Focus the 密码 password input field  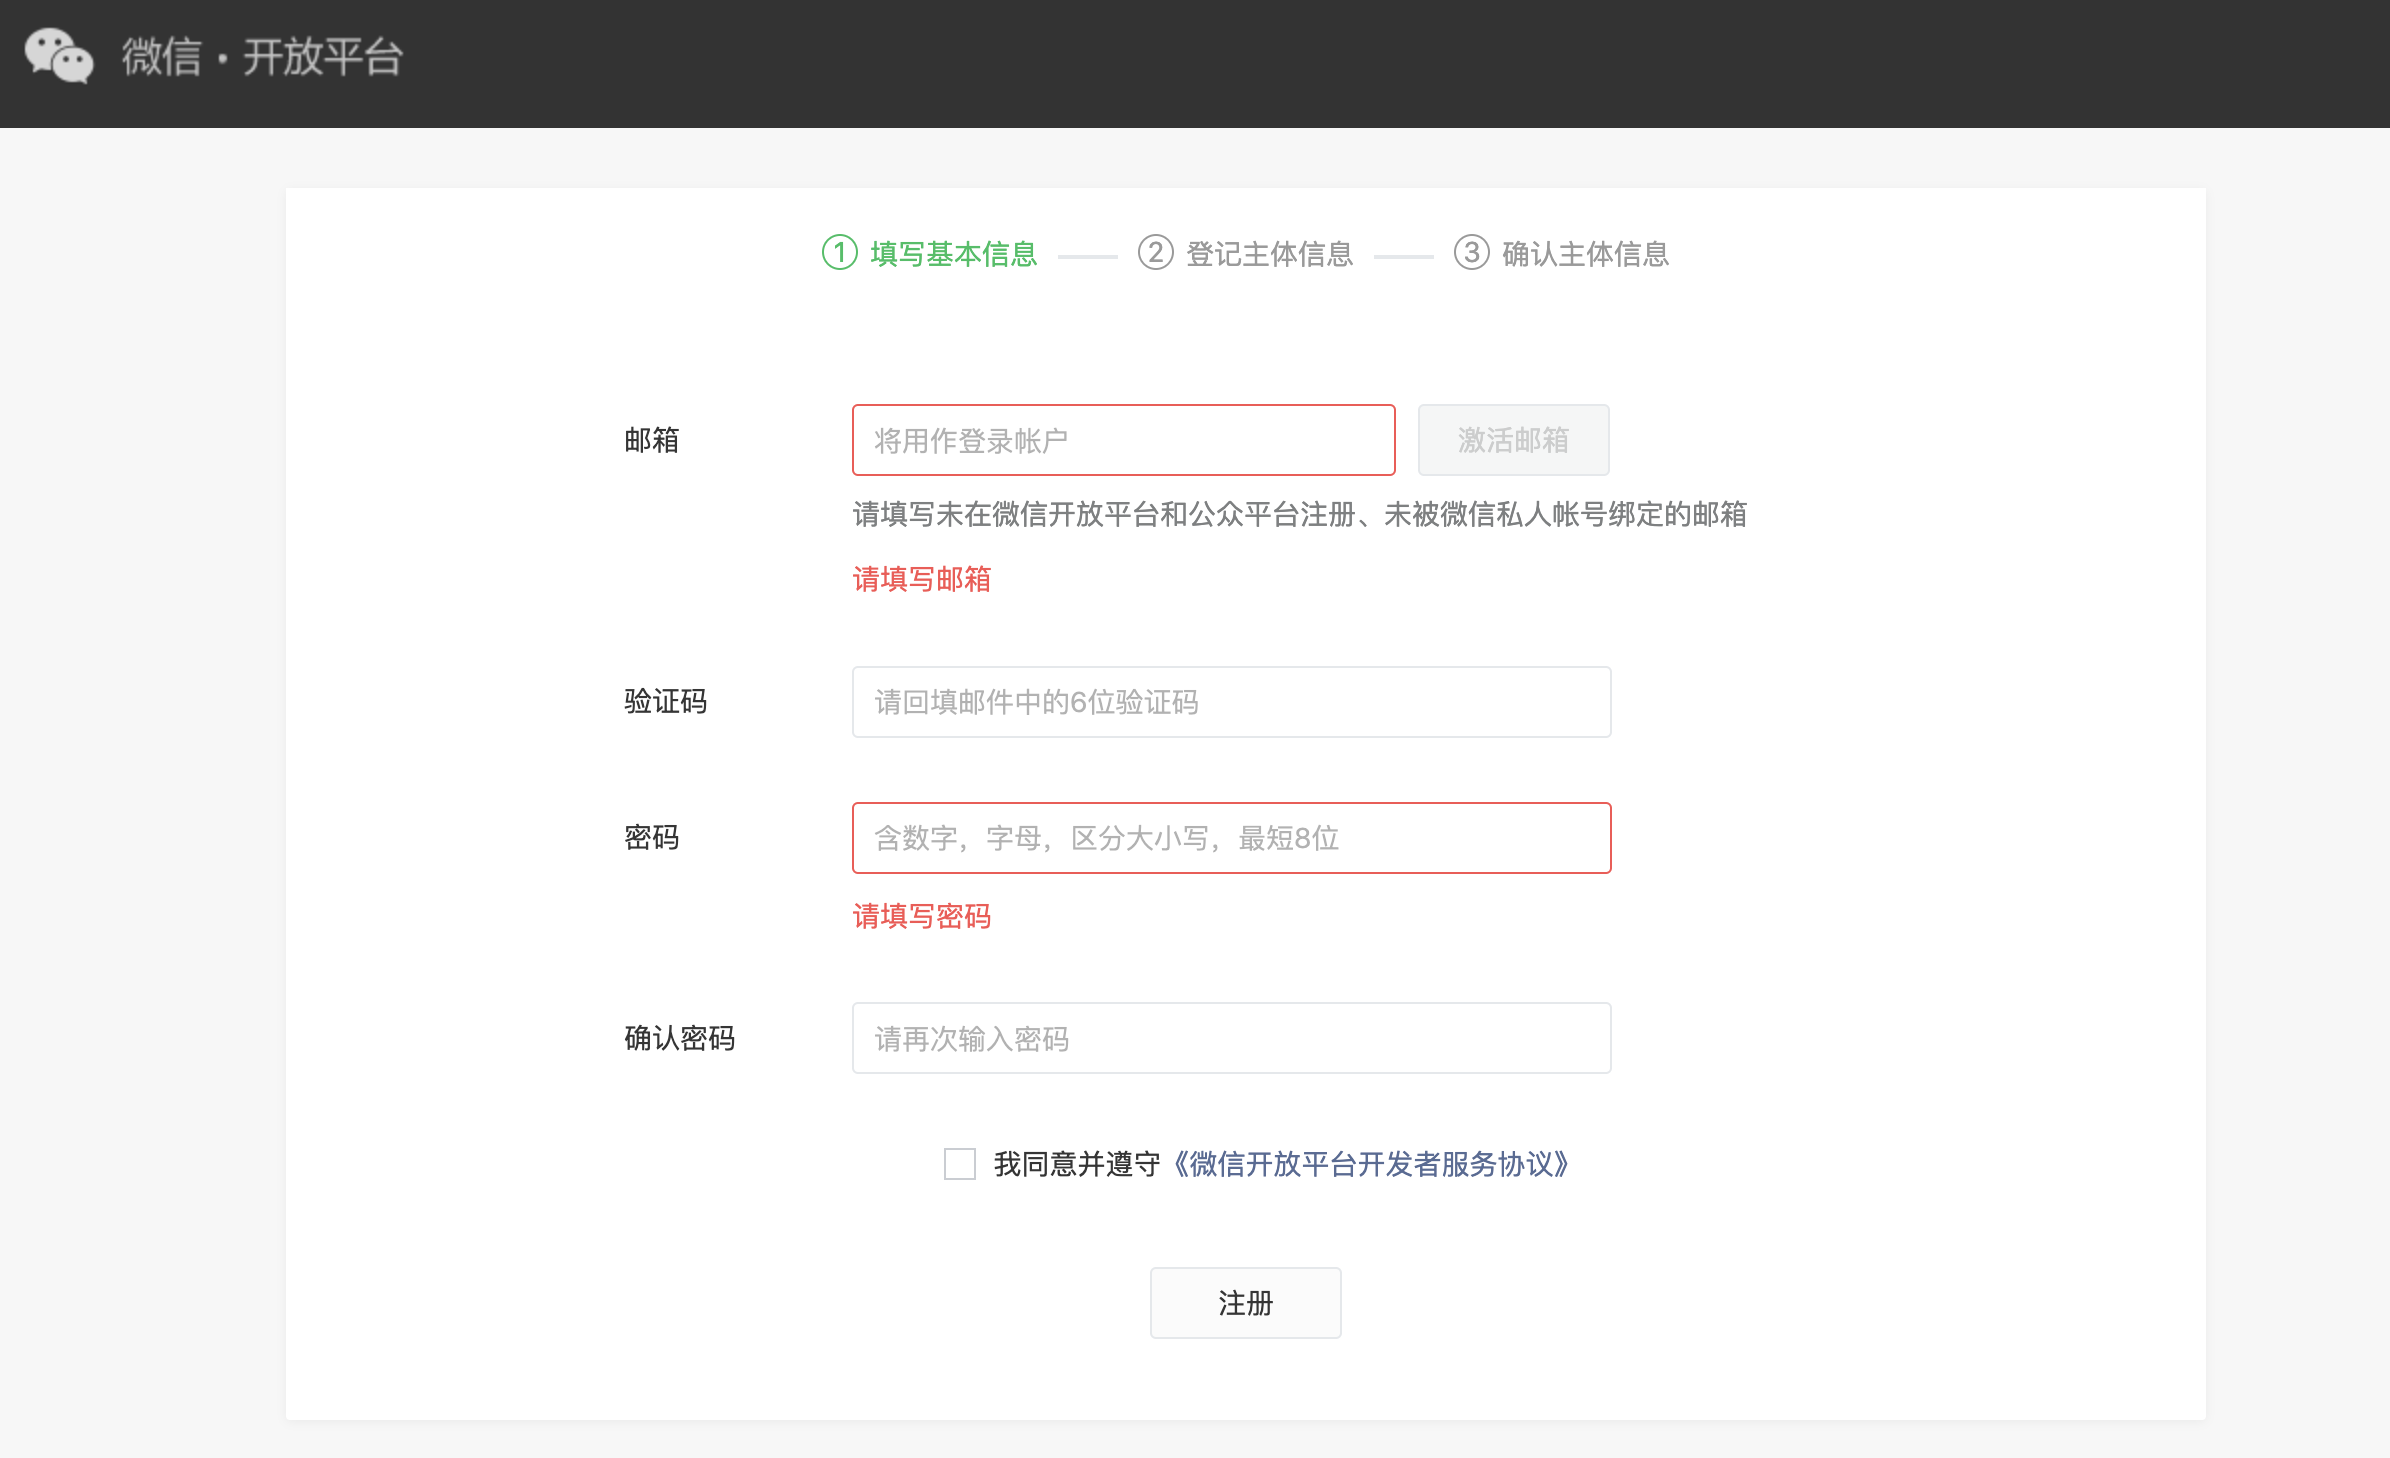[1232, 838]
